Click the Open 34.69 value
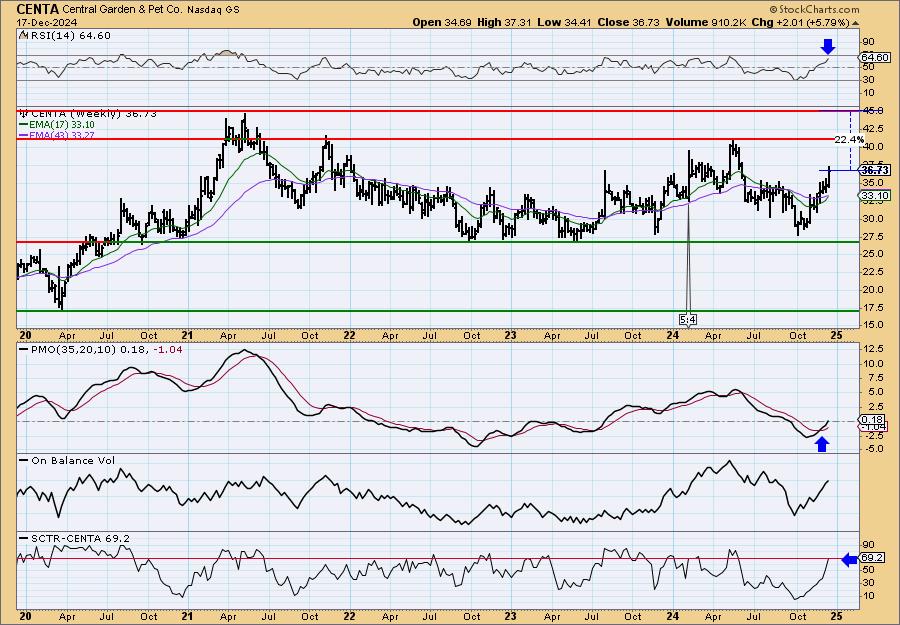This screenshot has height=625, width=900. tap(442, 22)
